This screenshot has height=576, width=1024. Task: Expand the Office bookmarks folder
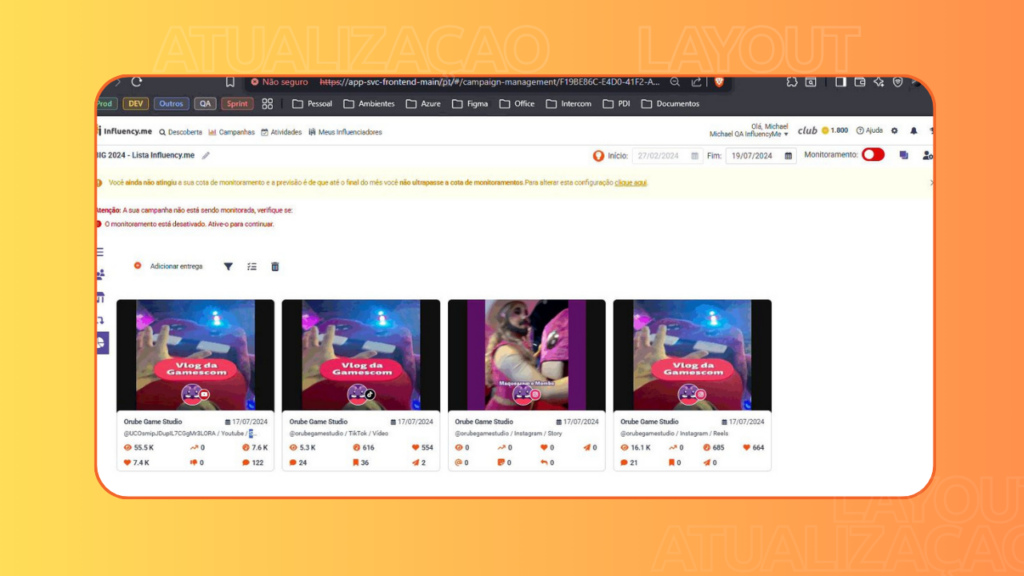(x=517, y=104)
